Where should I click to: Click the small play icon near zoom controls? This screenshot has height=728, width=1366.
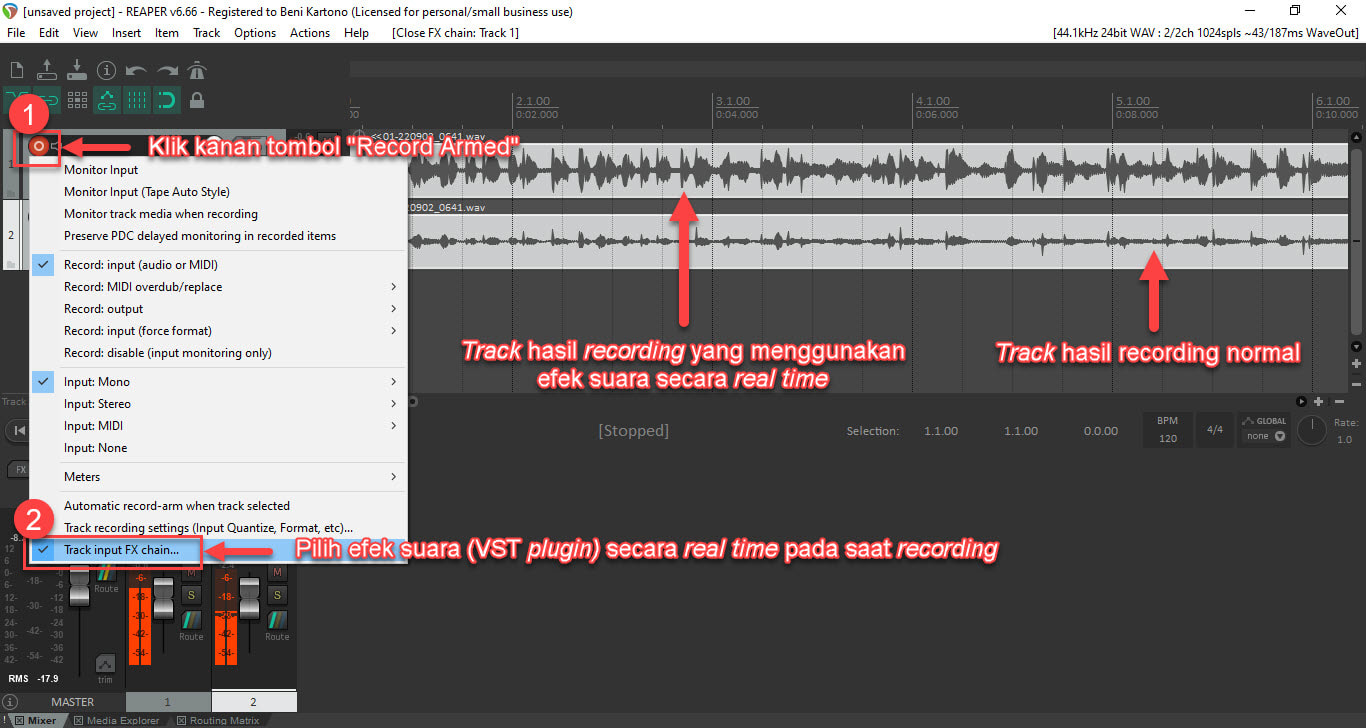click(1302, 401)
